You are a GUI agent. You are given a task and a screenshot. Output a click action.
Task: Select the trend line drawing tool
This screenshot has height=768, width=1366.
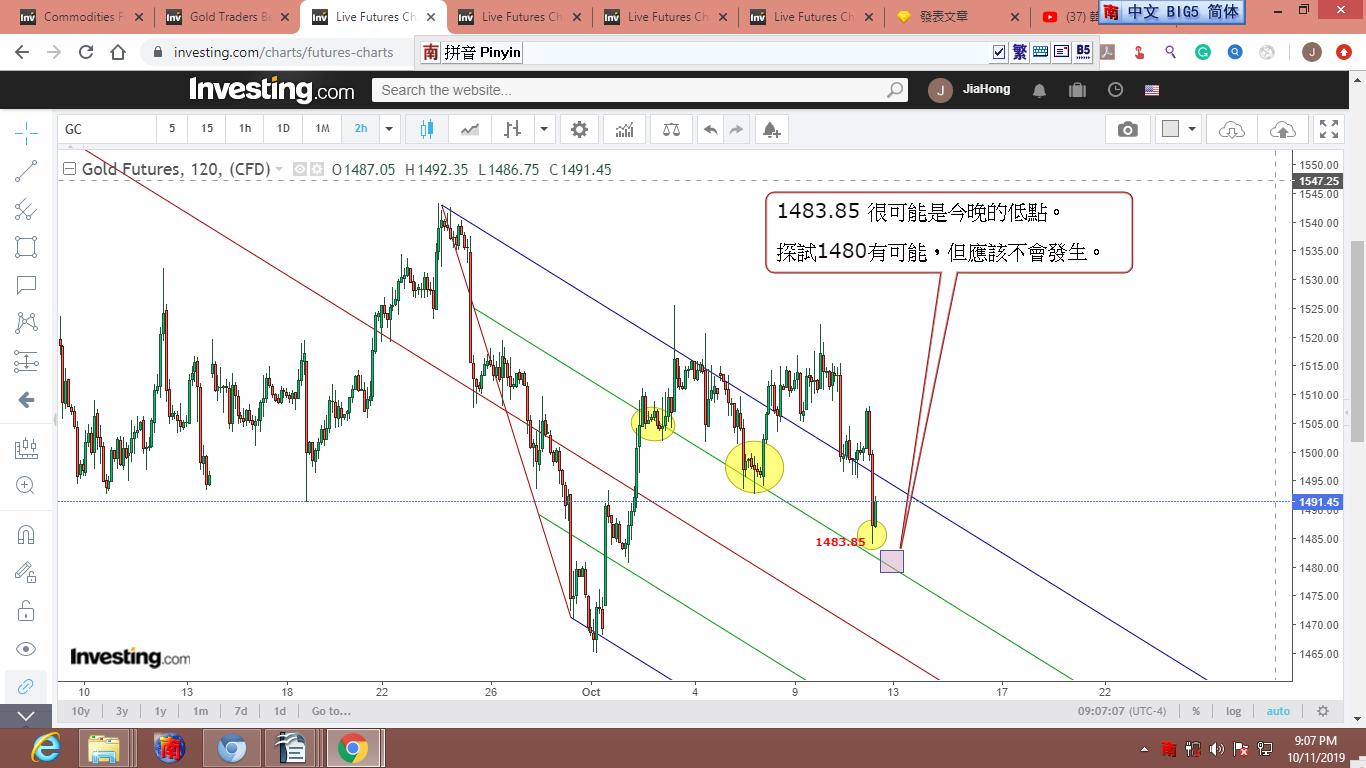[26, 171]
